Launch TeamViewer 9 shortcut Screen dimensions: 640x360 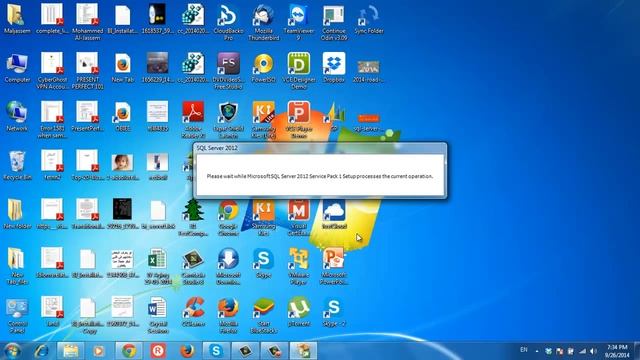299,22
